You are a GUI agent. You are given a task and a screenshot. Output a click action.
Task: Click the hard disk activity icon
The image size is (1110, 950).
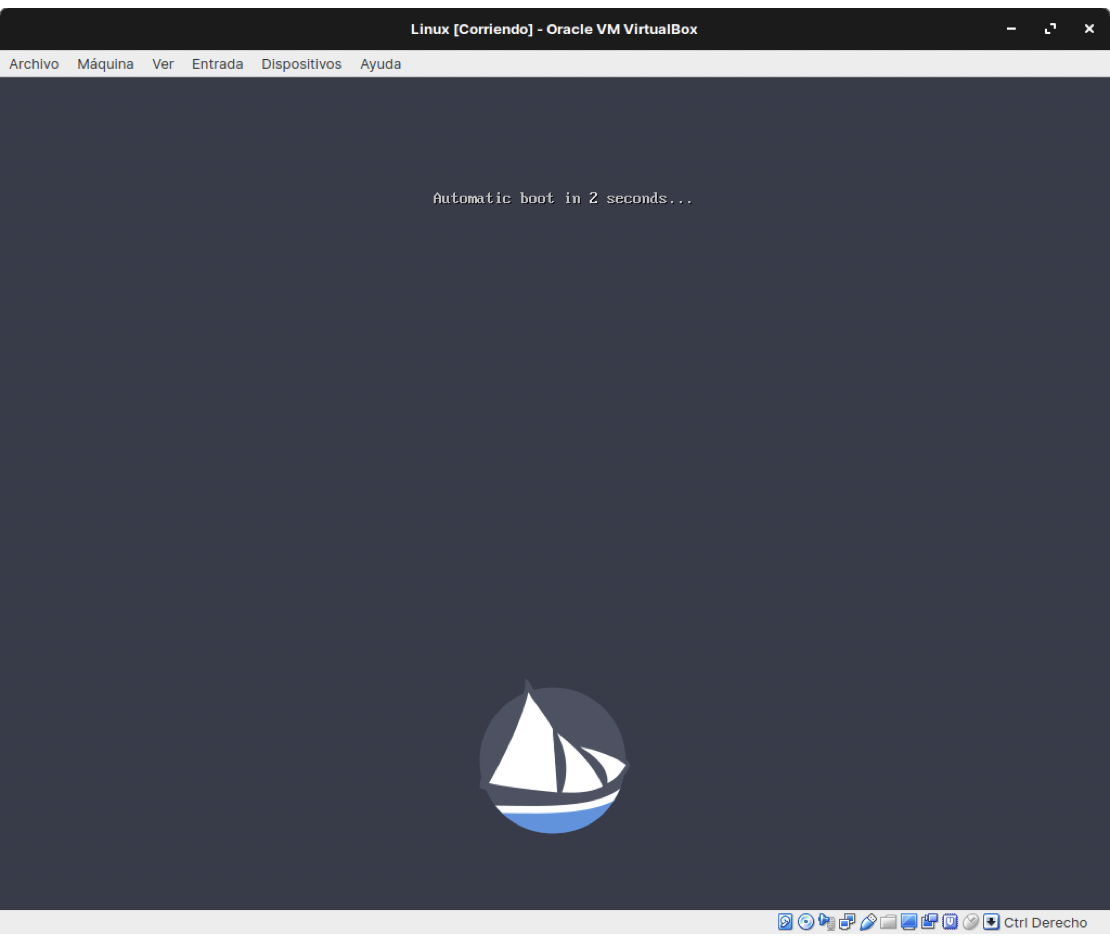[785, 922]
